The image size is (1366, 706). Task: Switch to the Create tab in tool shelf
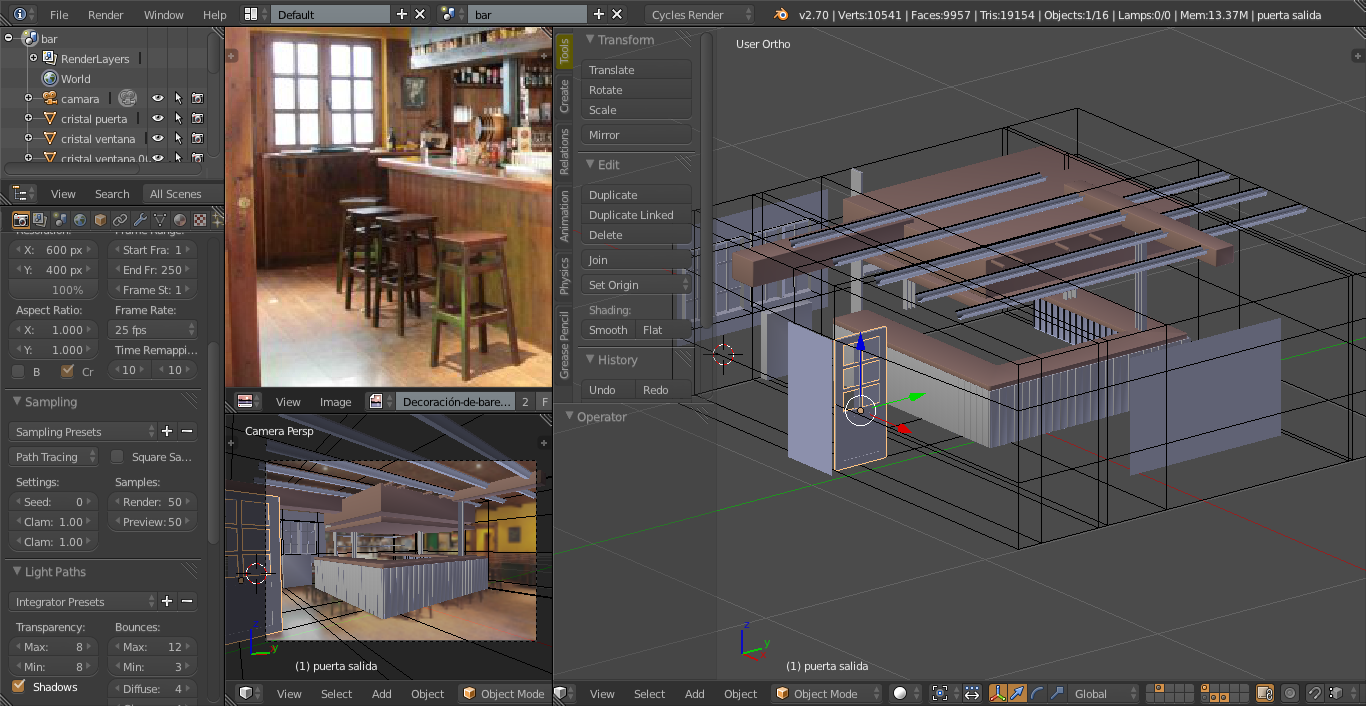[x=564, y=97]
